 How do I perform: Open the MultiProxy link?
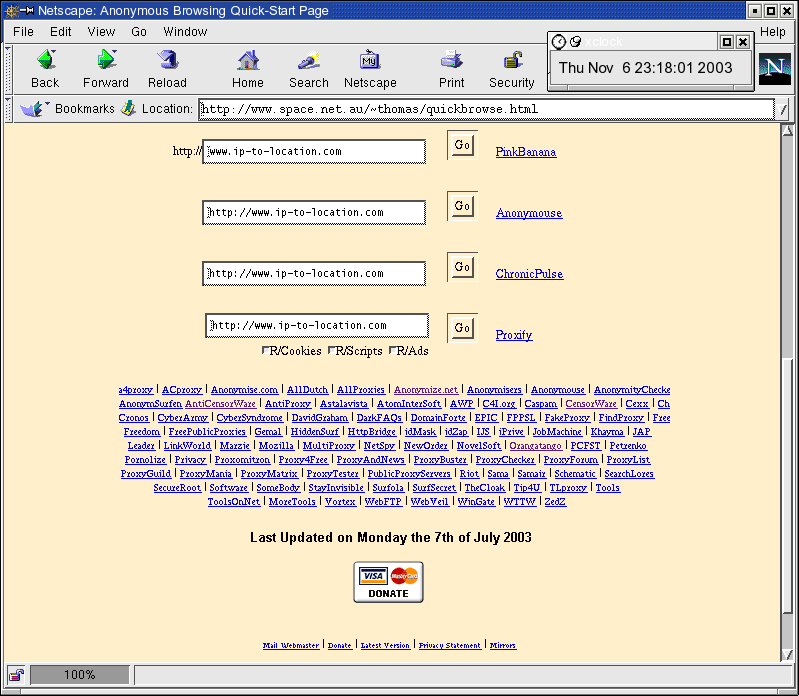coord(329,446)
